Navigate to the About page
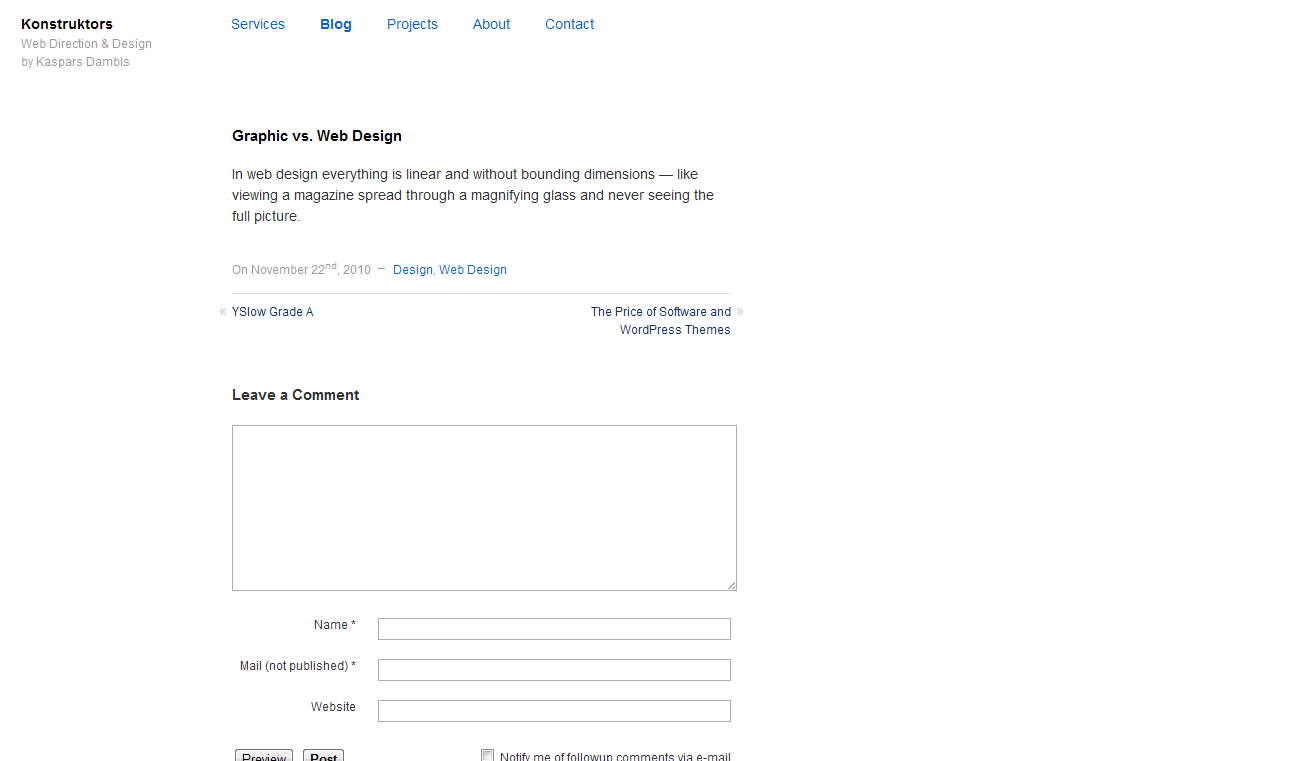Viewport: 1302px width, 761px height. [491, 24]
